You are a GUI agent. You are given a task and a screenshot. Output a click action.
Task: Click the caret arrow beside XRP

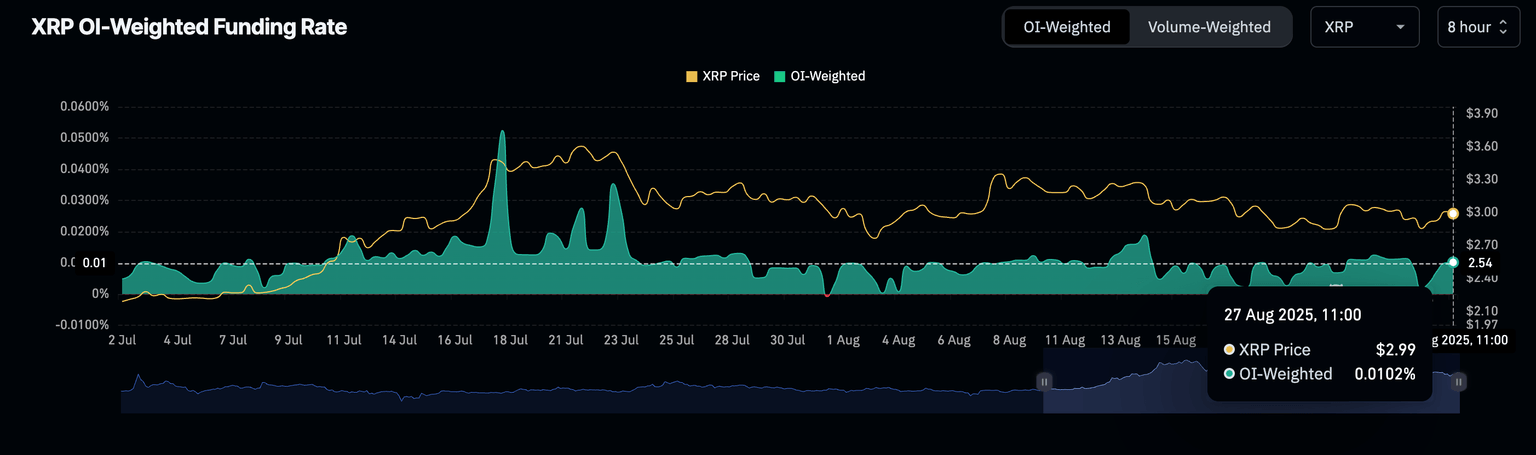pos(1400,27)
